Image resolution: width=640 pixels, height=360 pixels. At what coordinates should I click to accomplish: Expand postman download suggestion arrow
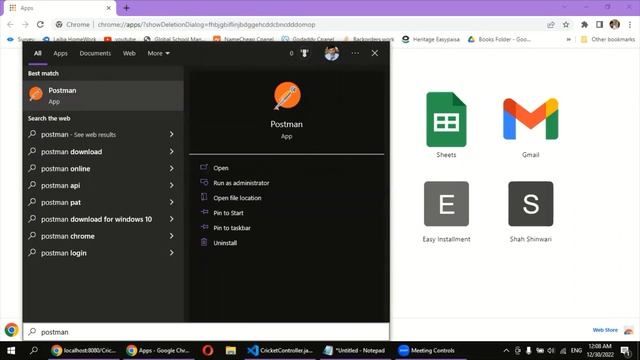(171, 151)
